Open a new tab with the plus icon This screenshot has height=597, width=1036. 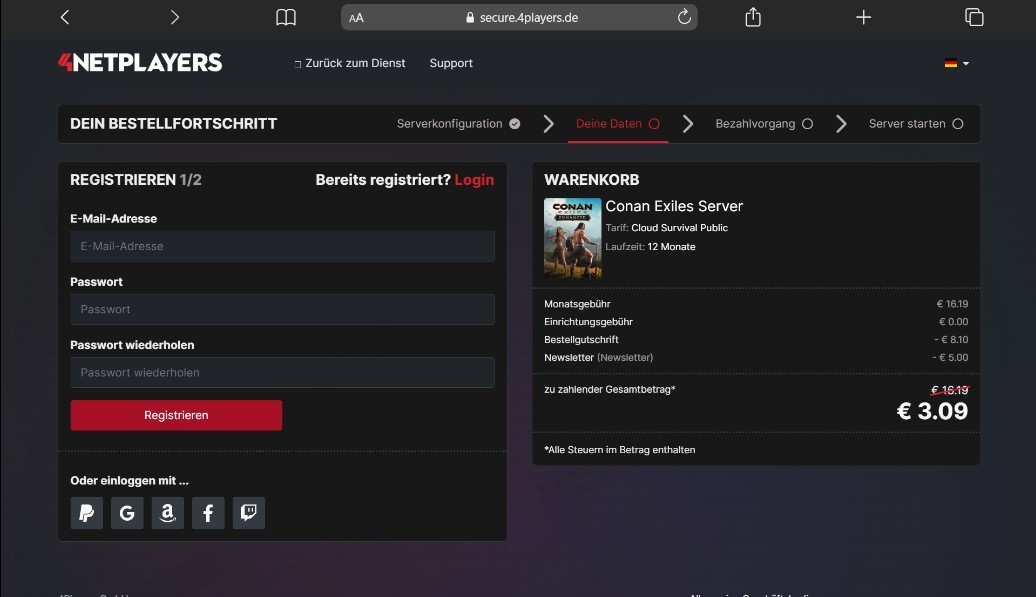pyautogui.click(x=864, y=17)
